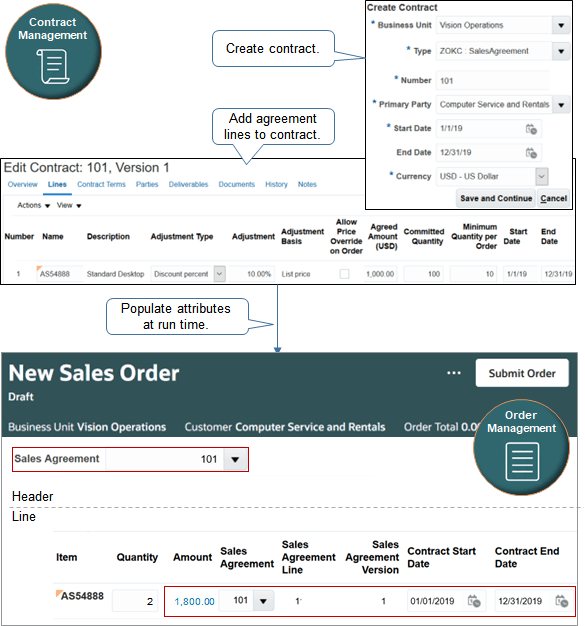
Task: Click the contract Number field 101
Action: [x=492, y=81]
